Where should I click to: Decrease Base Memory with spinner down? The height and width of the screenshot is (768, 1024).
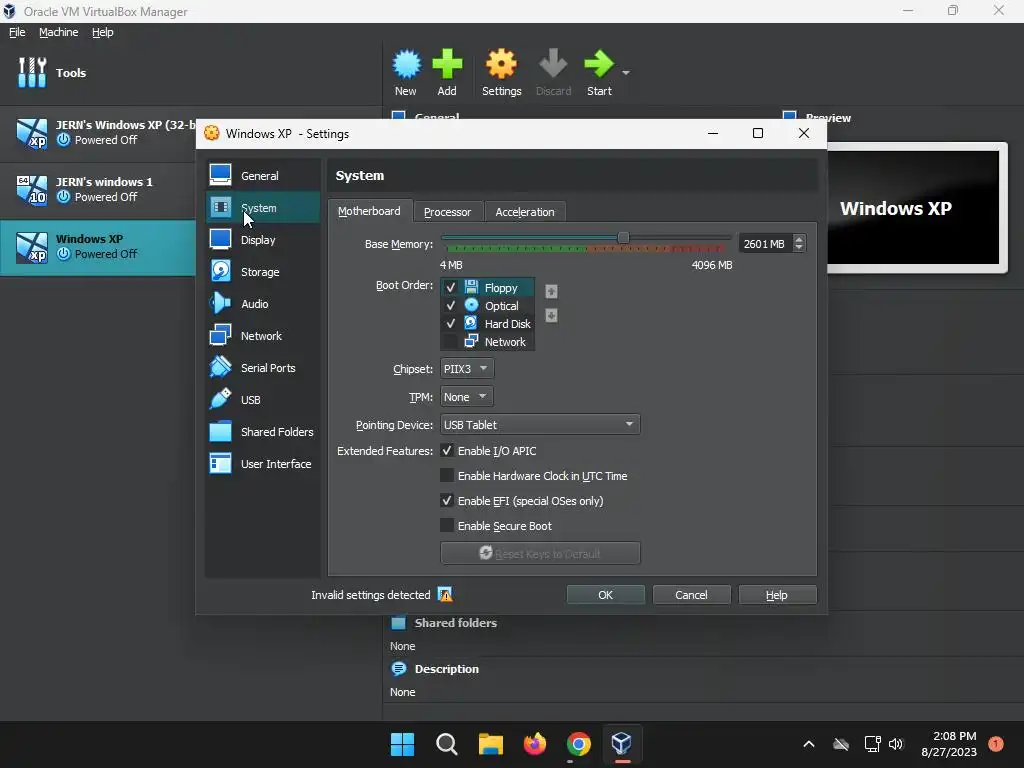(x=799, y=248)
